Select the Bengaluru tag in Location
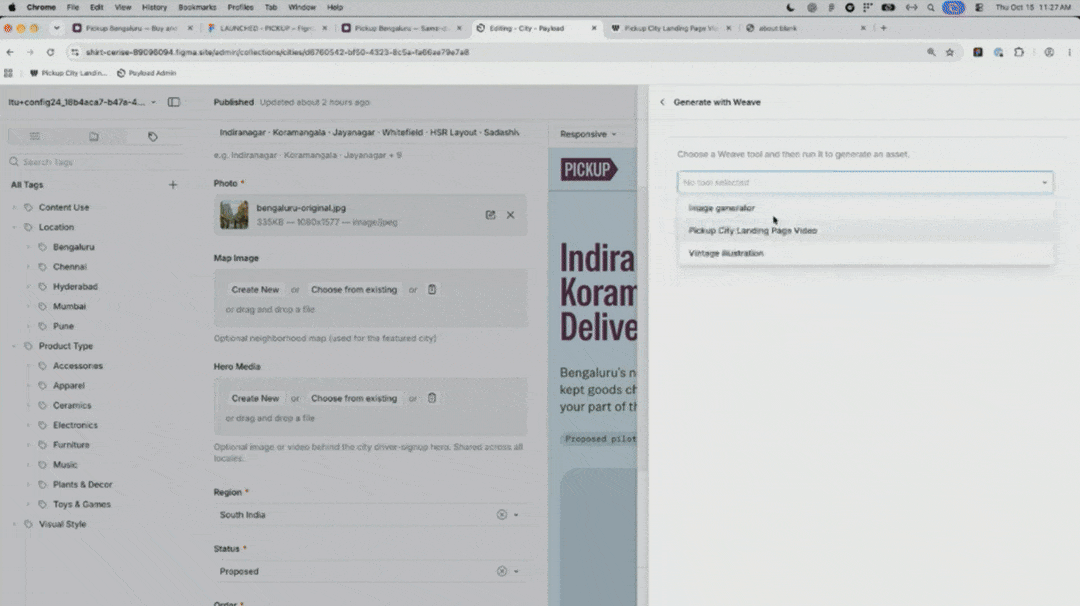The width and height of the screenshot is (1080, 606). point(74,247)
